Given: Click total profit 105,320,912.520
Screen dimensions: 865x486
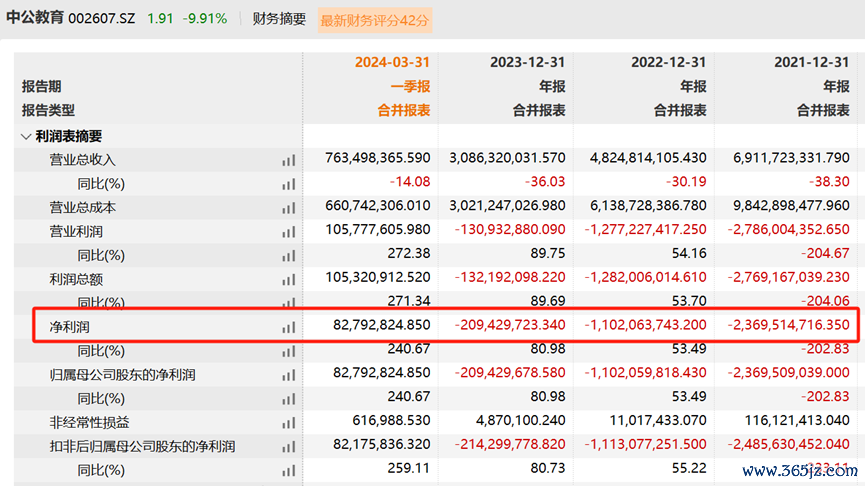Looking at the screenshot, I should pos(378,277).
